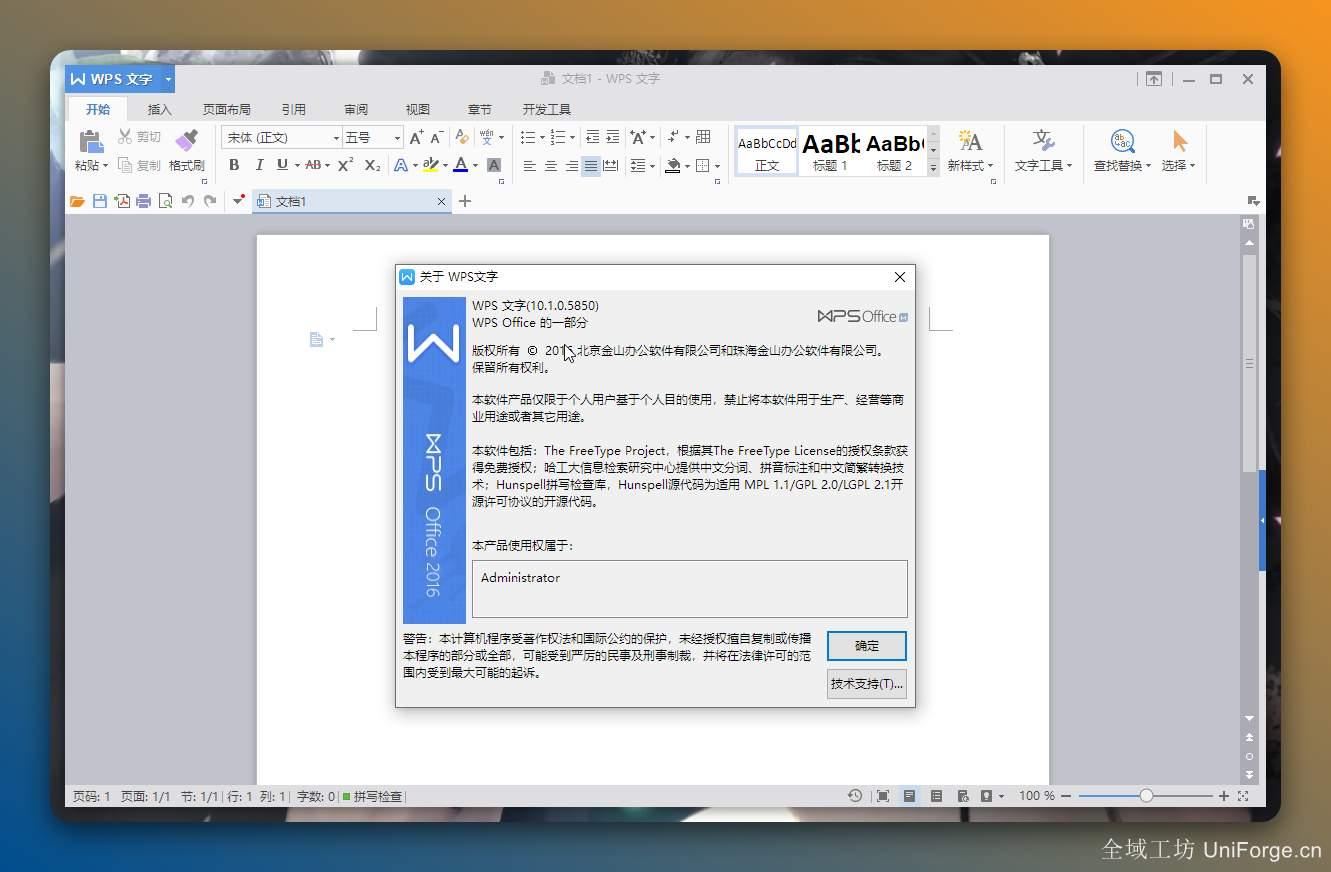Switch to the 开发工具 (Developer) tab
This screenshot has height=872, width=1331.
[x=547, y=109]
